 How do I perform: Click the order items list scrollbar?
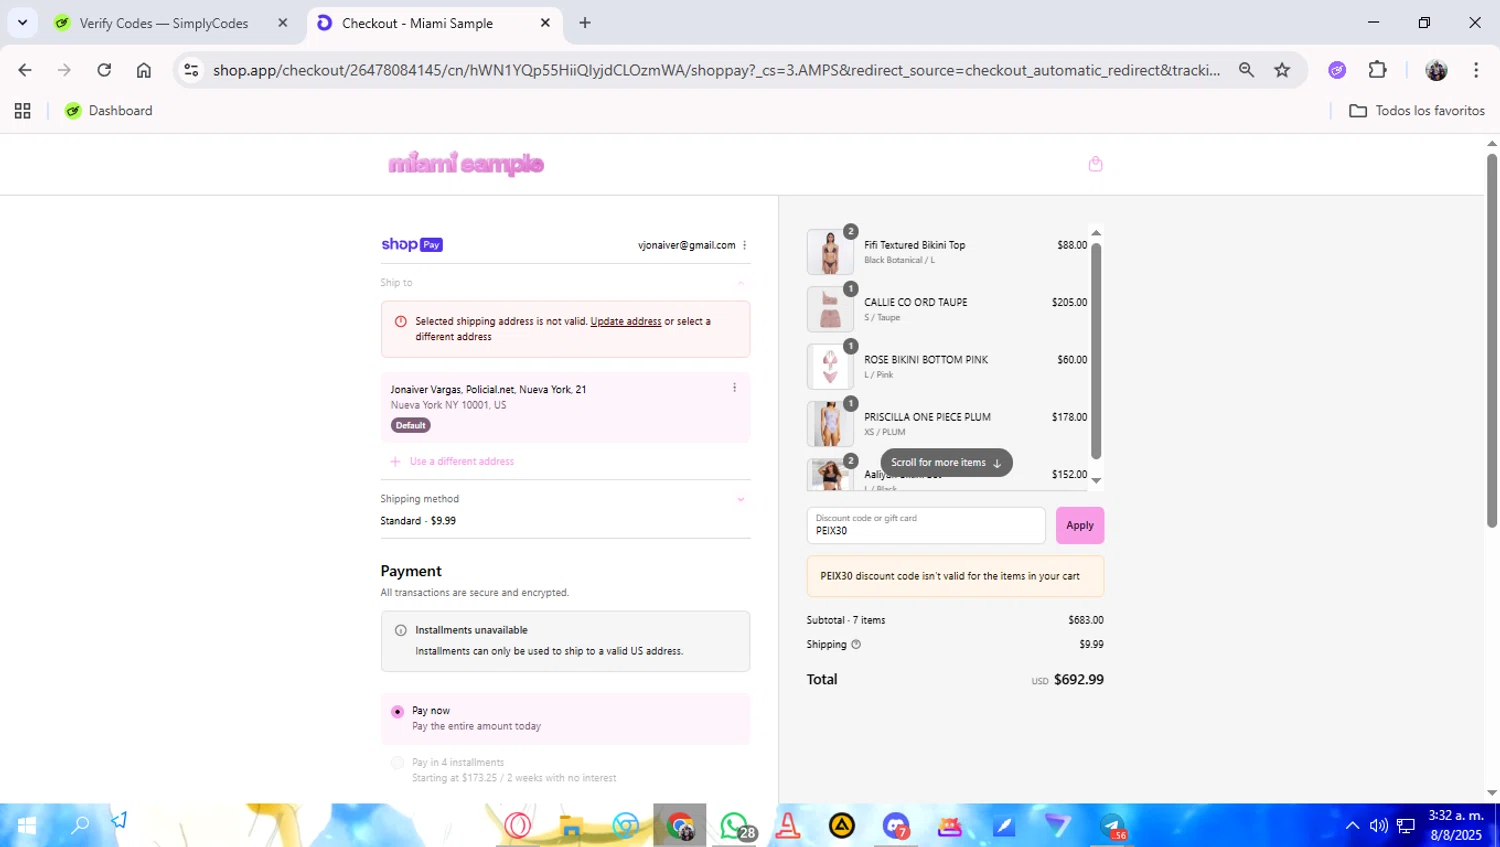tap(1096, 350)
